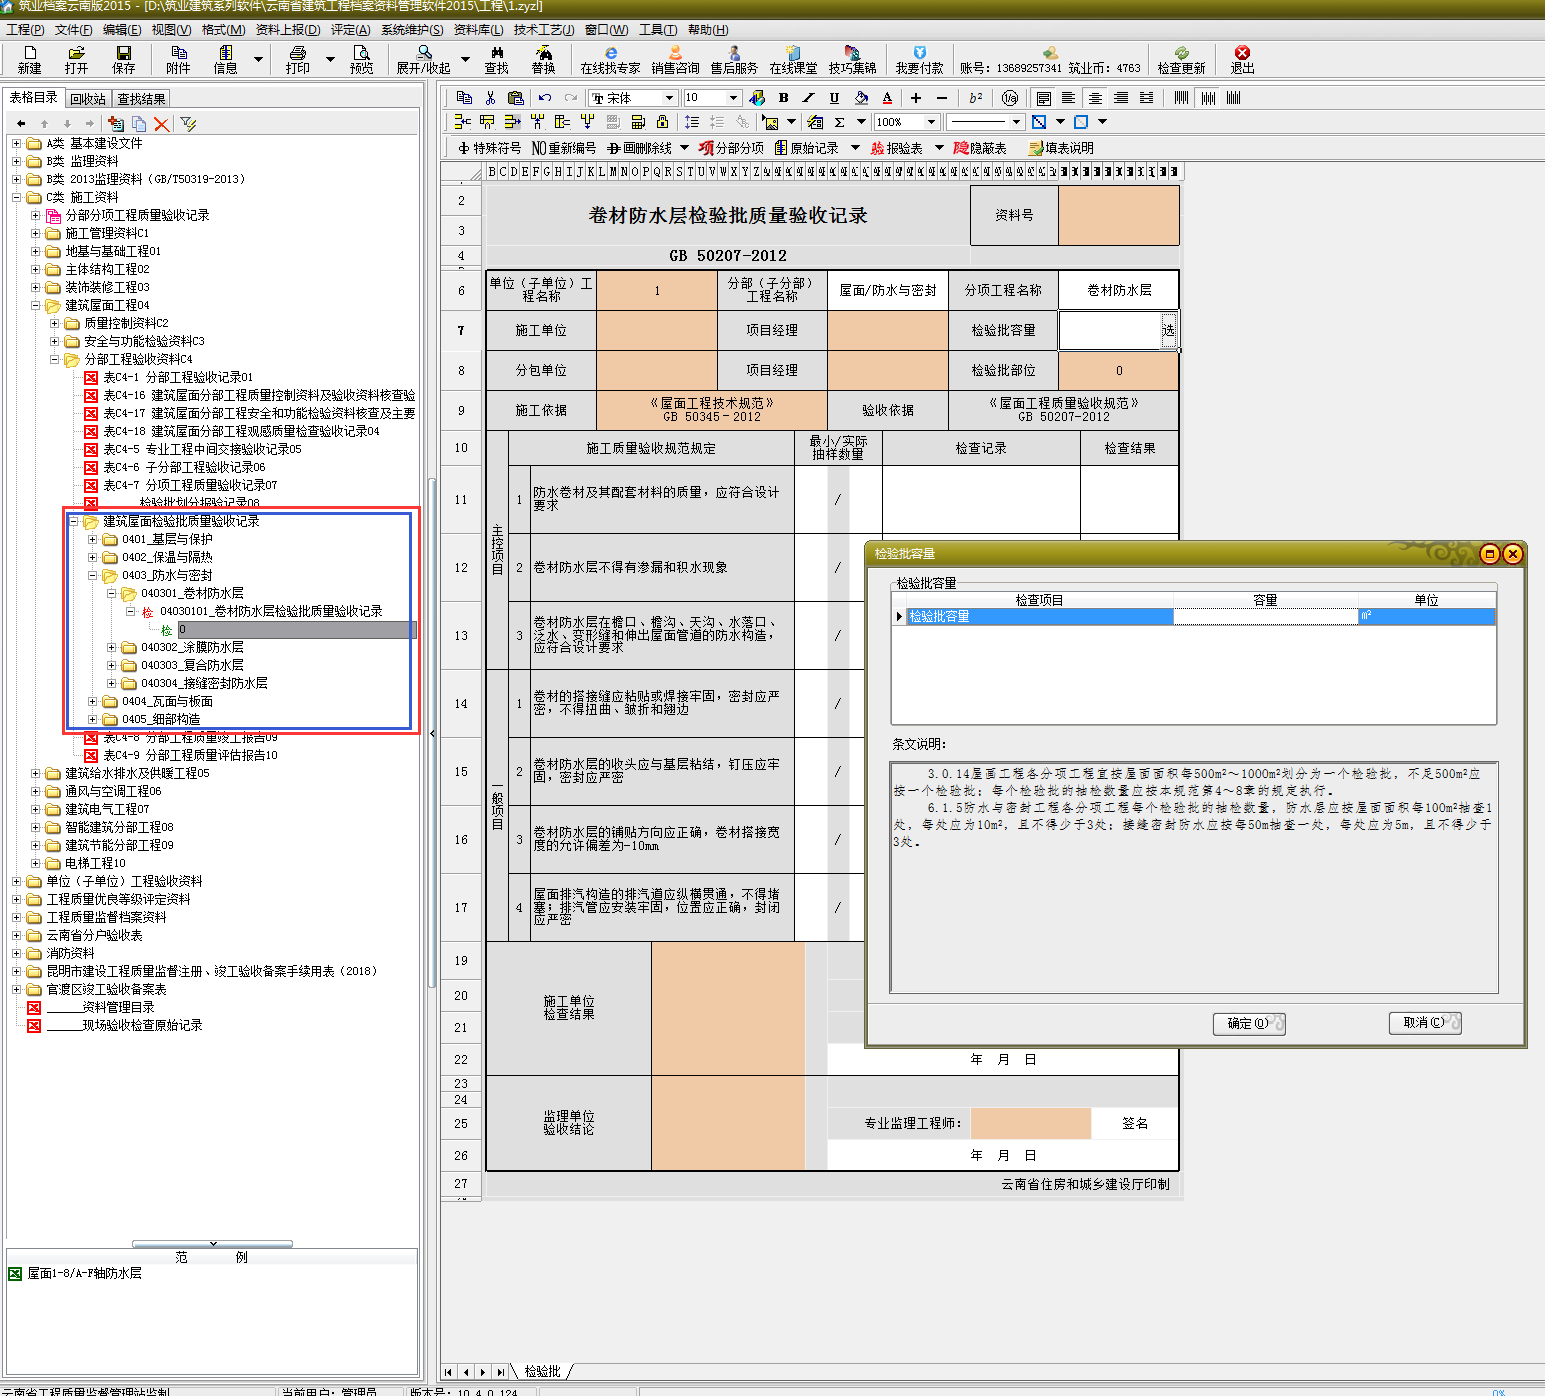Toggle underline U icon
This screenshot has height=1396, width=1545.
tap(834, 98)
